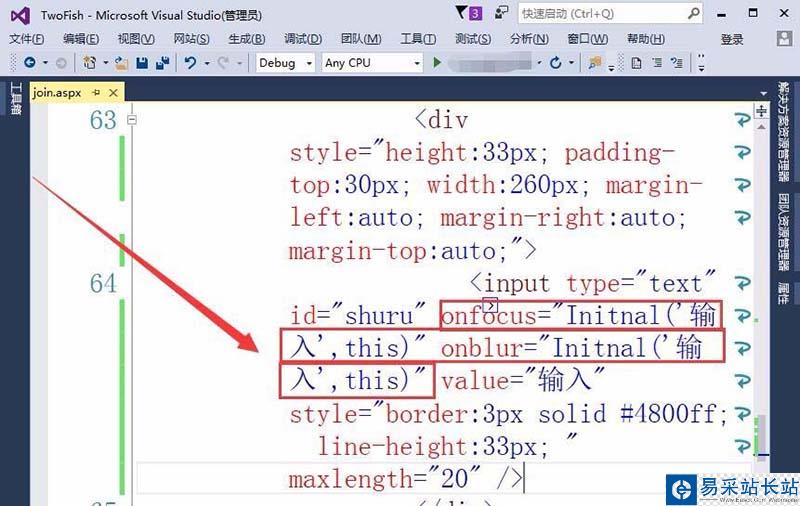Click line number 63 in the margin

pos(103,120)
